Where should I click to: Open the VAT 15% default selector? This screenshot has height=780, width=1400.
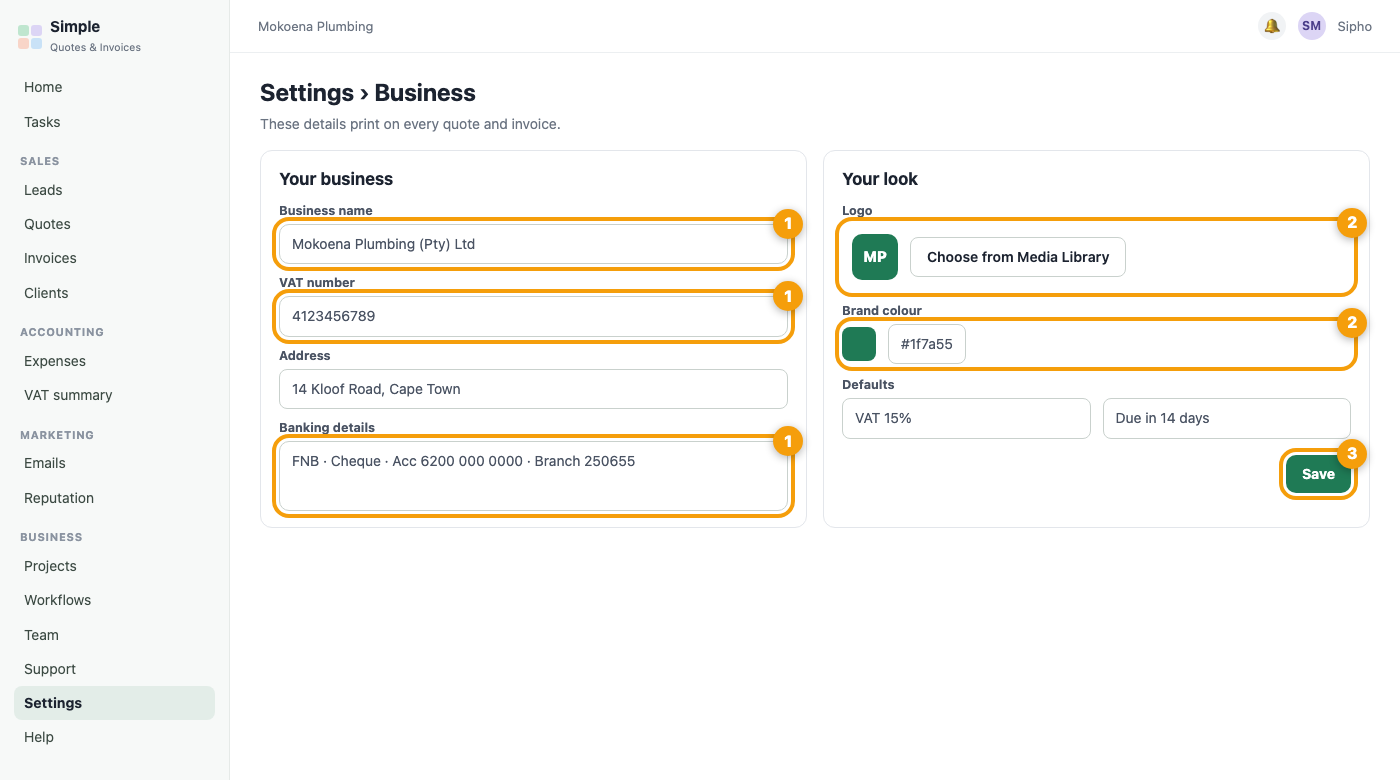pyautogui.click(x=966, y=418)
